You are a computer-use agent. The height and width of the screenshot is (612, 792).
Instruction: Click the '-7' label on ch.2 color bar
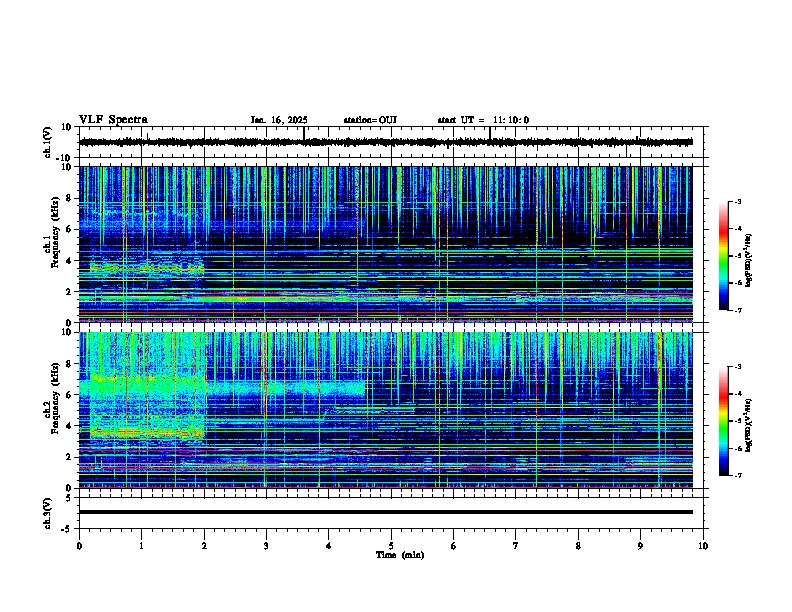pyautogui.click(x=737, y=475)
